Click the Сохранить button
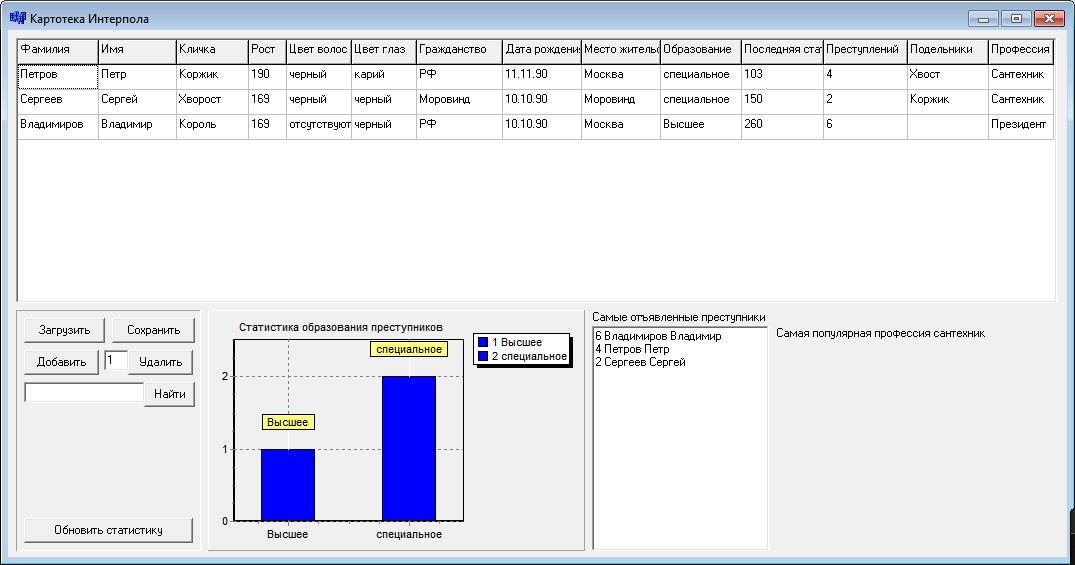This screenshot has width=1075, height=565. pos(154,330)
